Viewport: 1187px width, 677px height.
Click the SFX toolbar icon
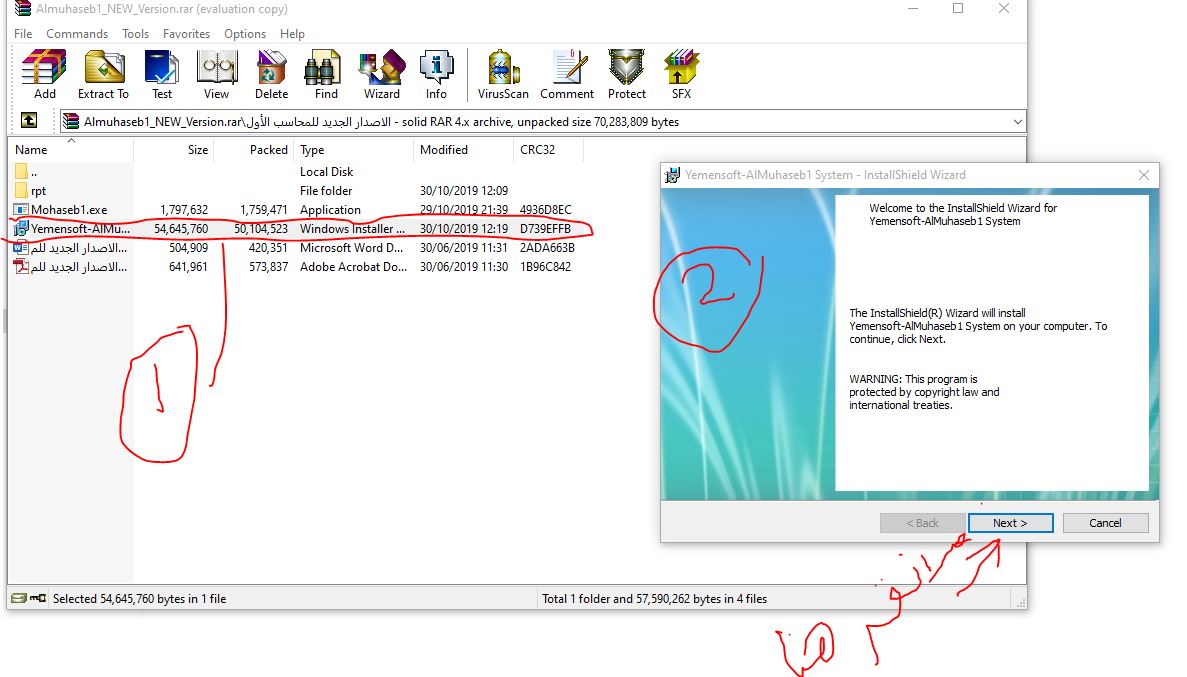(681, 68)
